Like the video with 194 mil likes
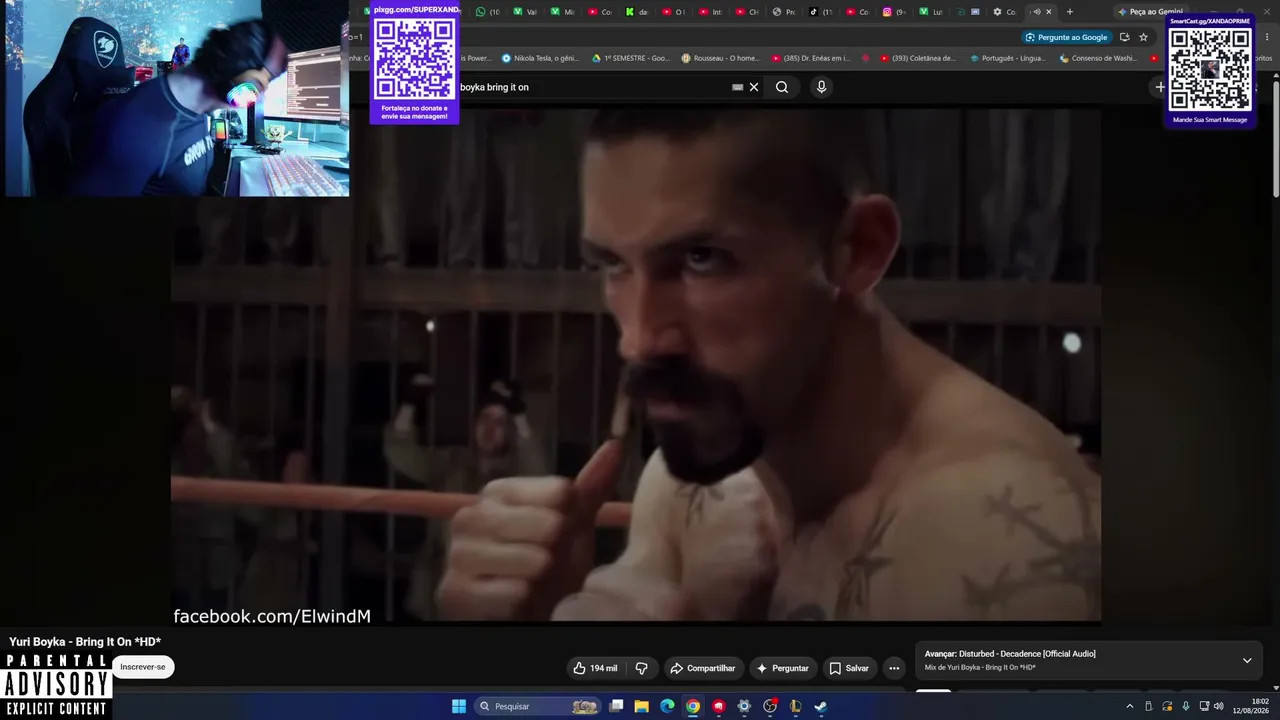Viewport: 1280px width, 720px height. click(595, 668)
